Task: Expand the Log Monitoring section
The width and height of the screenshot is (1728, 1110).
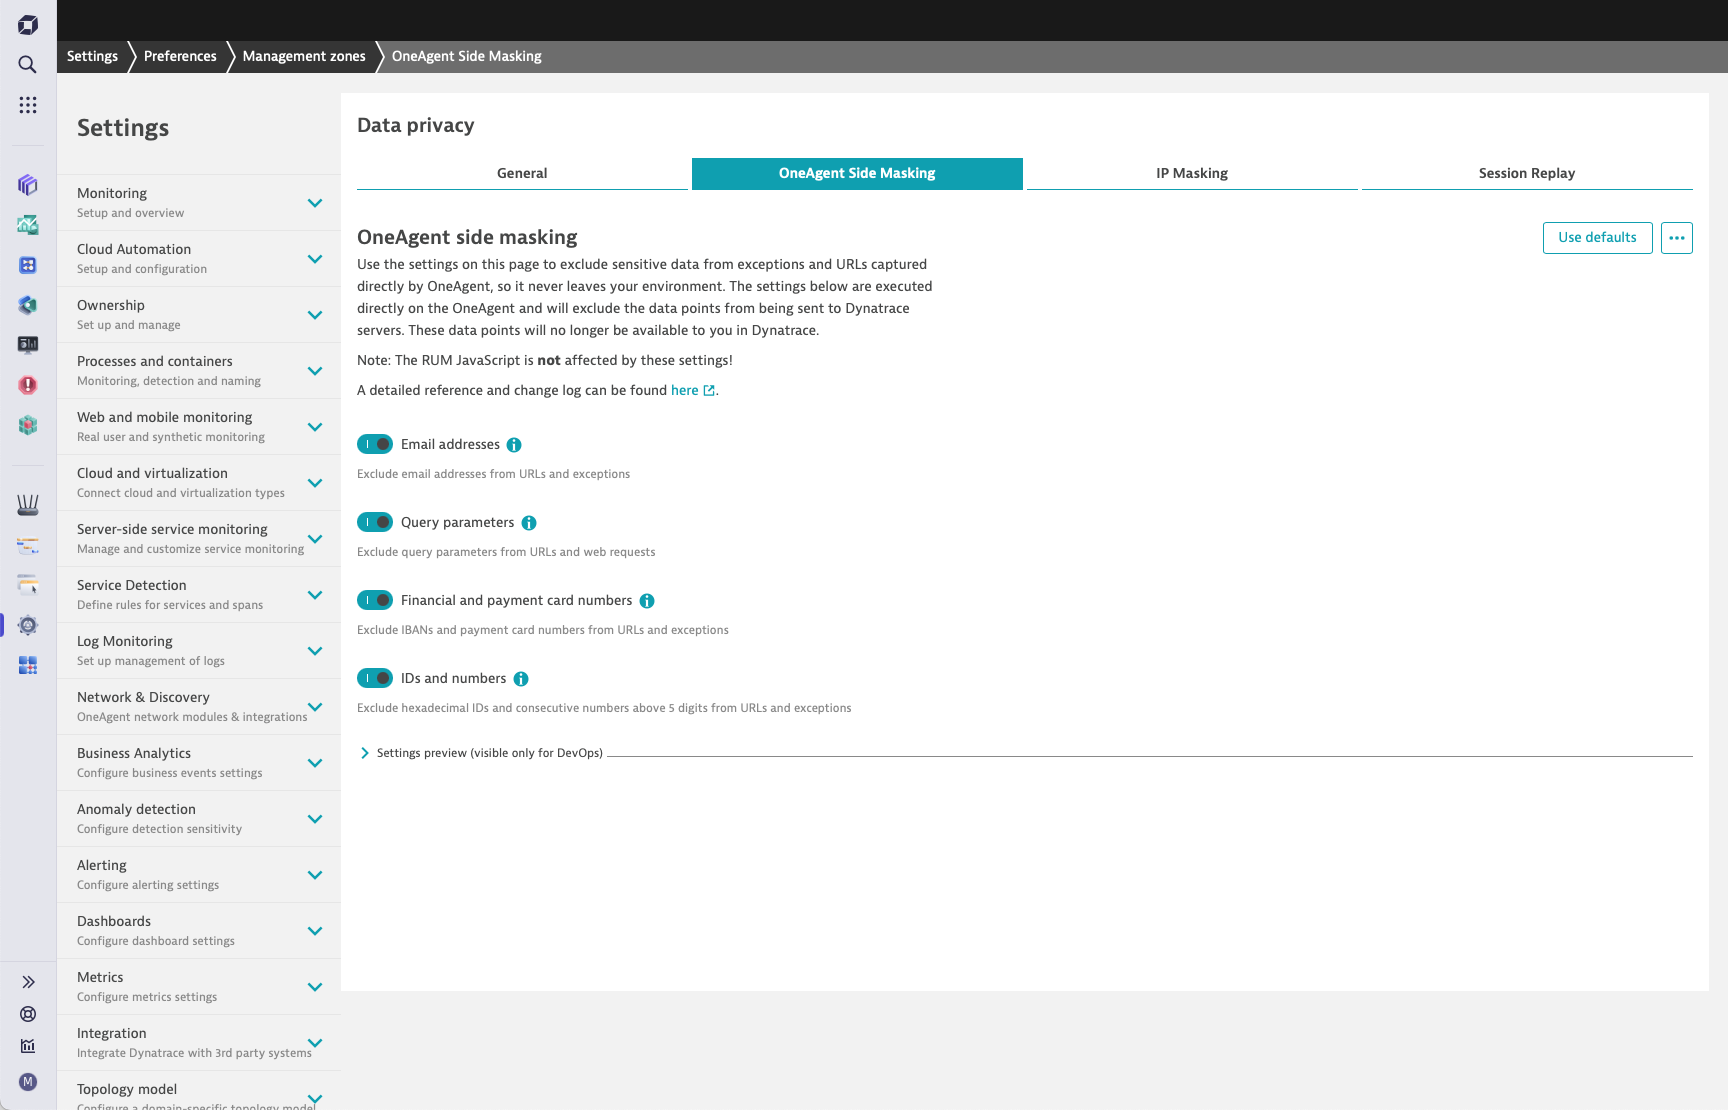Action: [315, 649]
